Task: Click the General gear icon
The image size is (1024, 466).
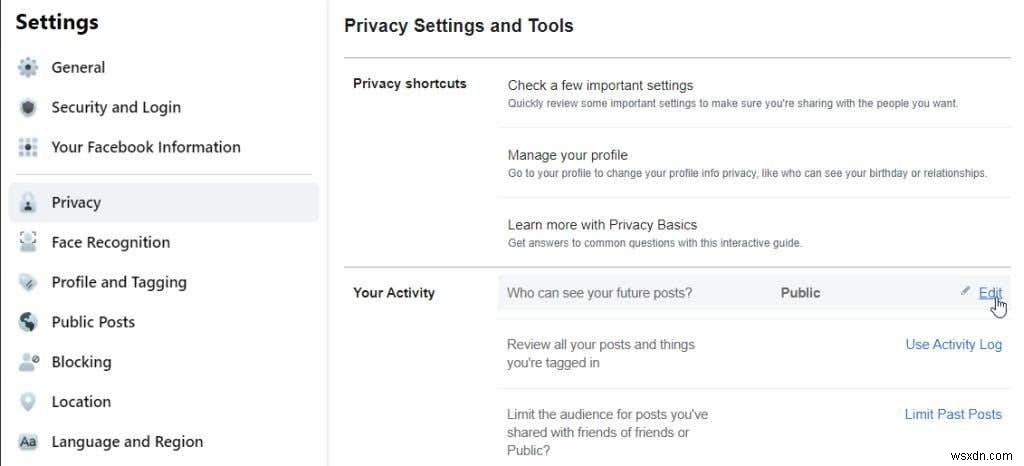Action: pos(28,68)
